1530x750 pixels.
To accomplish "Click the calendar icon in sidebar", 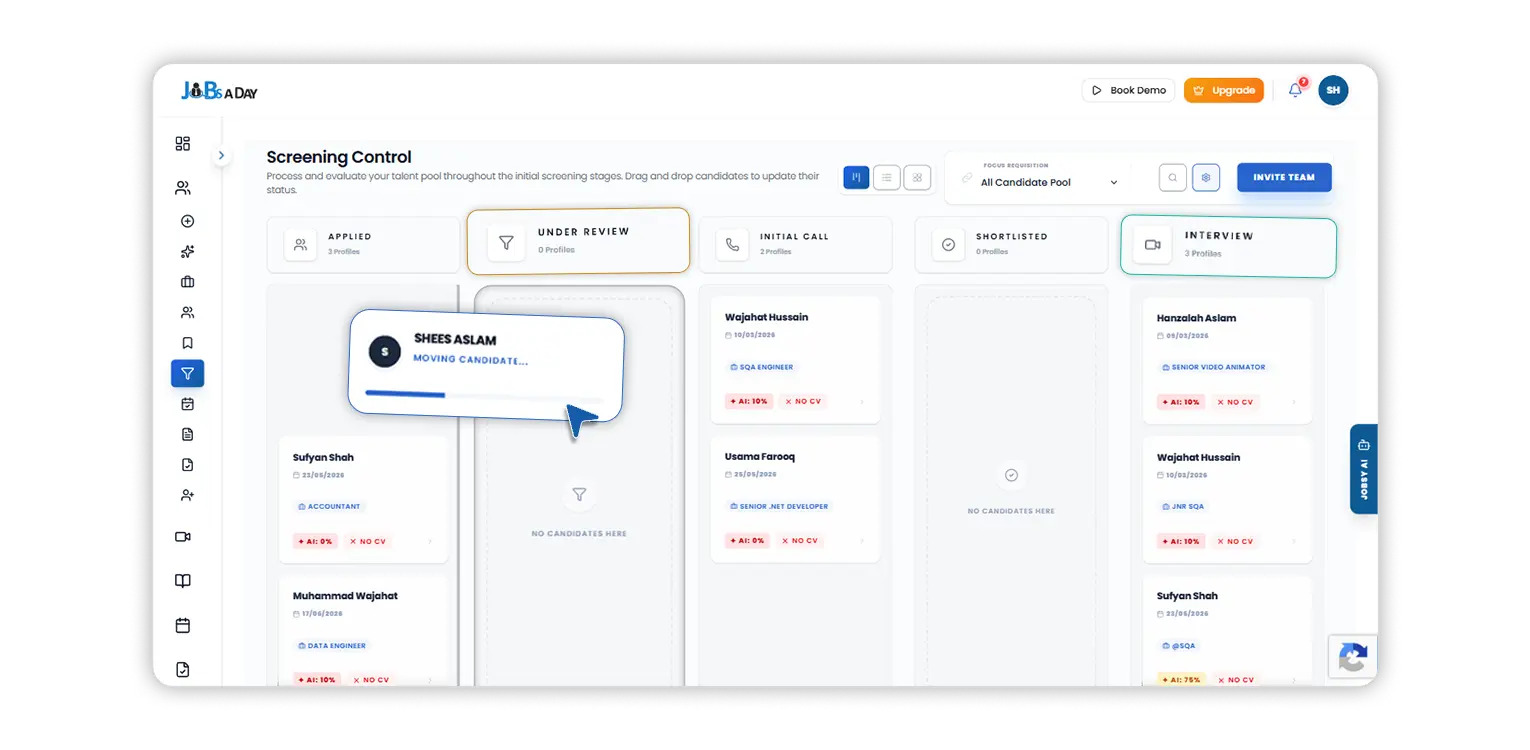I will coord(182,626).
